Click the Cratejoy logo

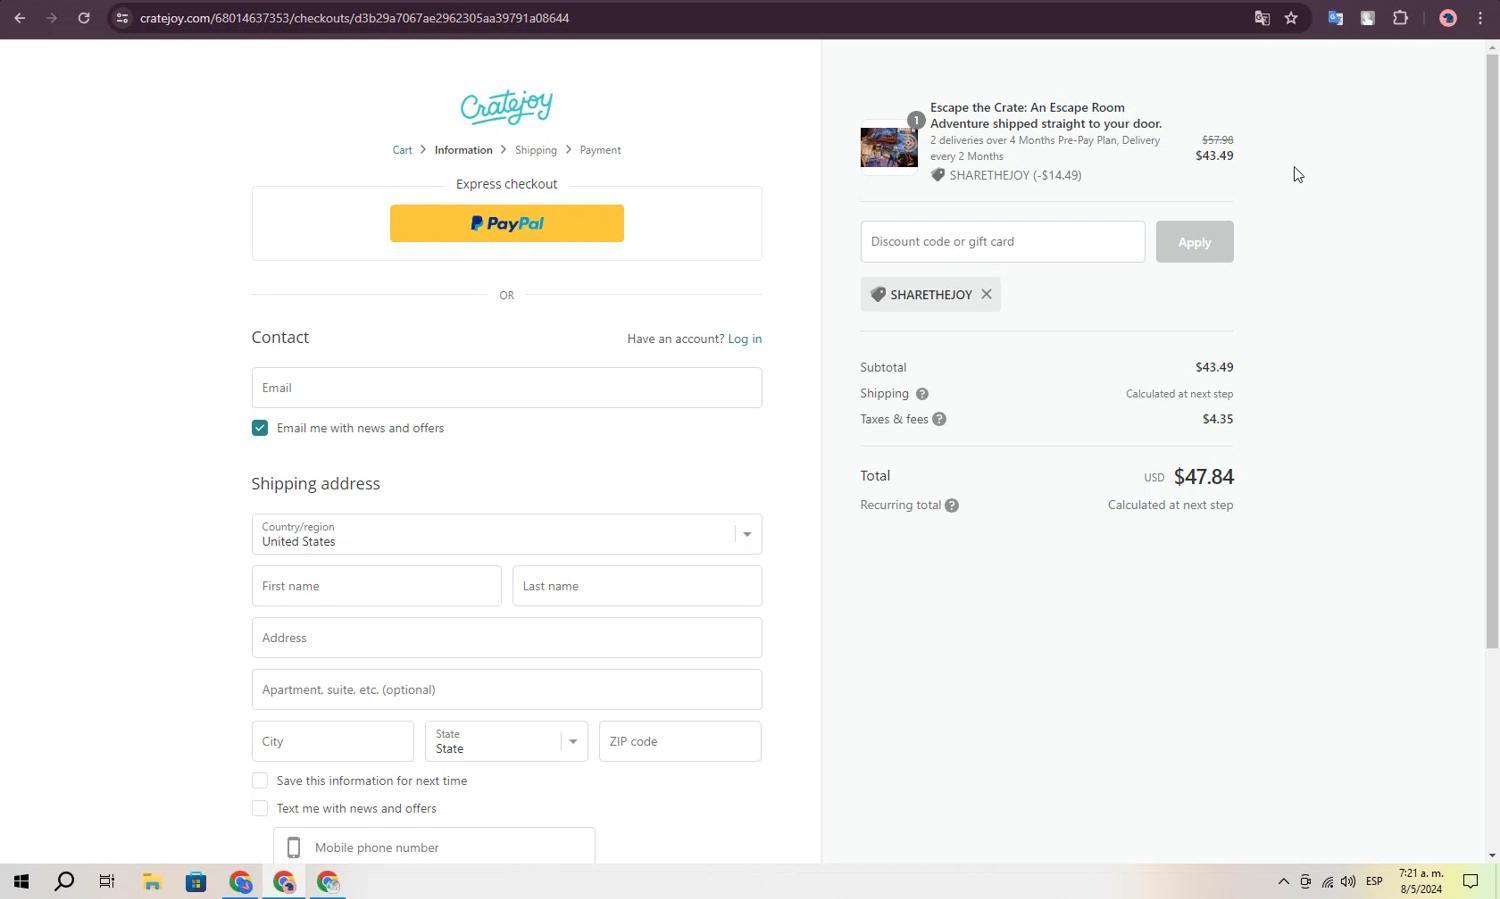click(x=506, y=107)
